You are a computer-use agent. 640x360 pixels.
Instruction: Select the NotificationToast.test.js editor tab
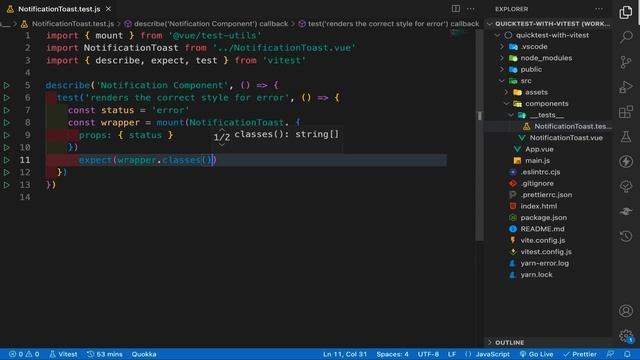click(x=59, y=9)
